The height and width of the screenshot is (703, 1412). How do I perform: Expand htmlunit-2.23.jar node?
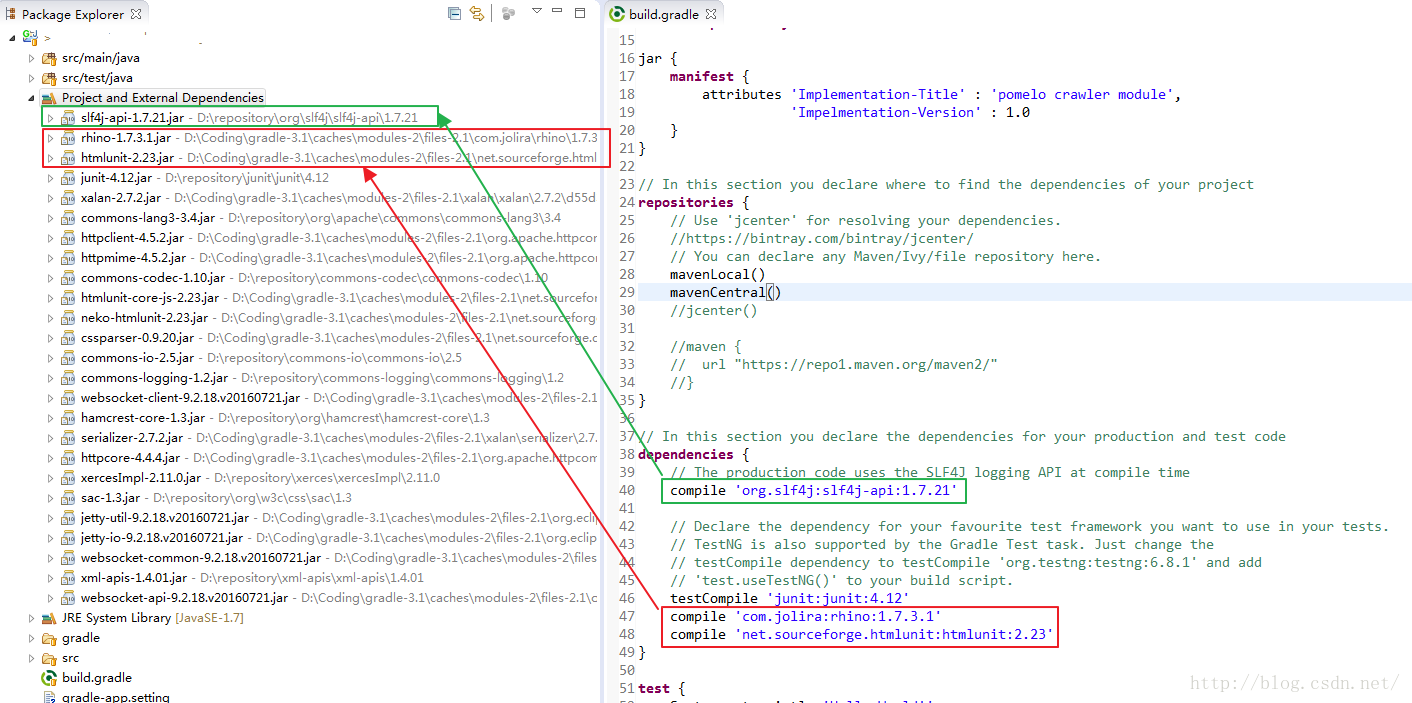point(50,158)
